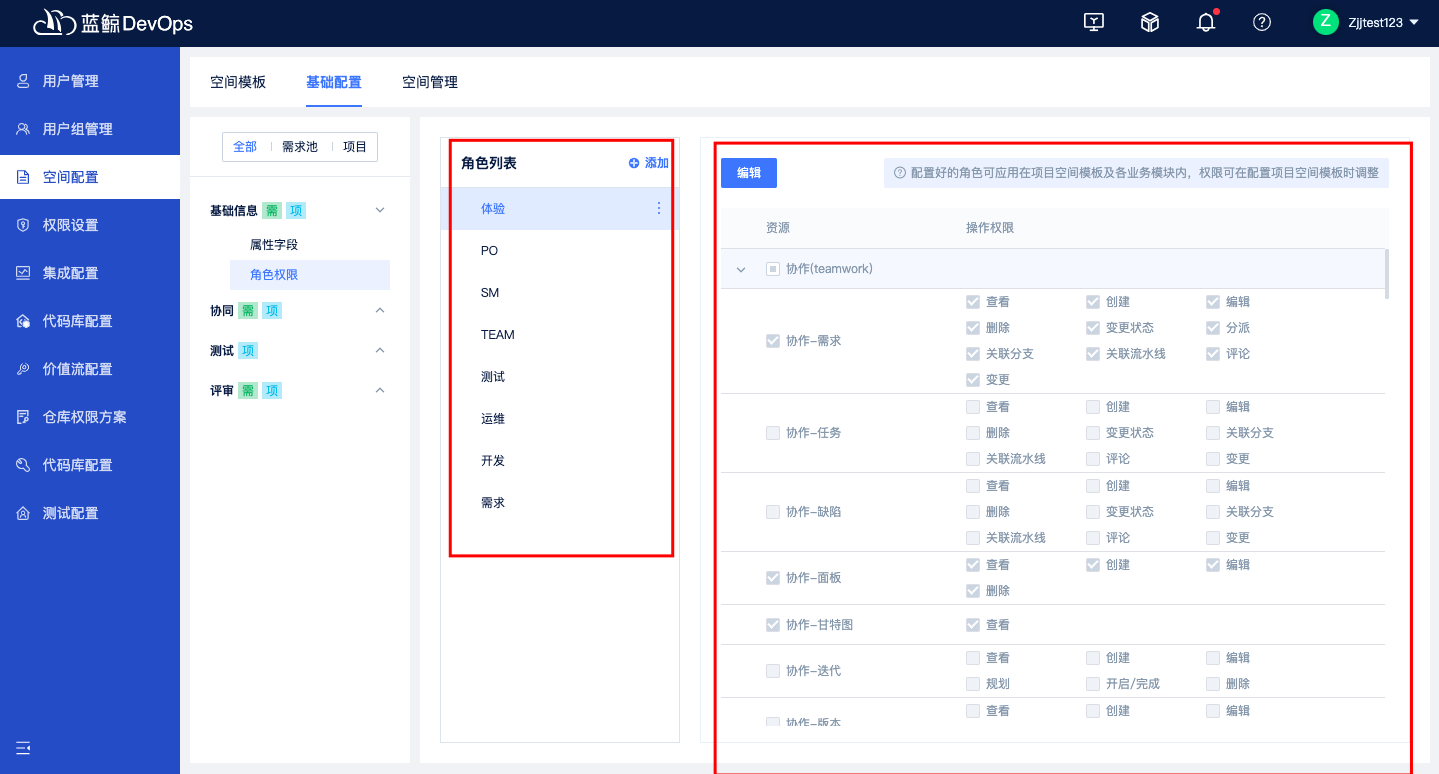
Task: Click the 权限设置 shield icon
Action: tap(23, 225)
